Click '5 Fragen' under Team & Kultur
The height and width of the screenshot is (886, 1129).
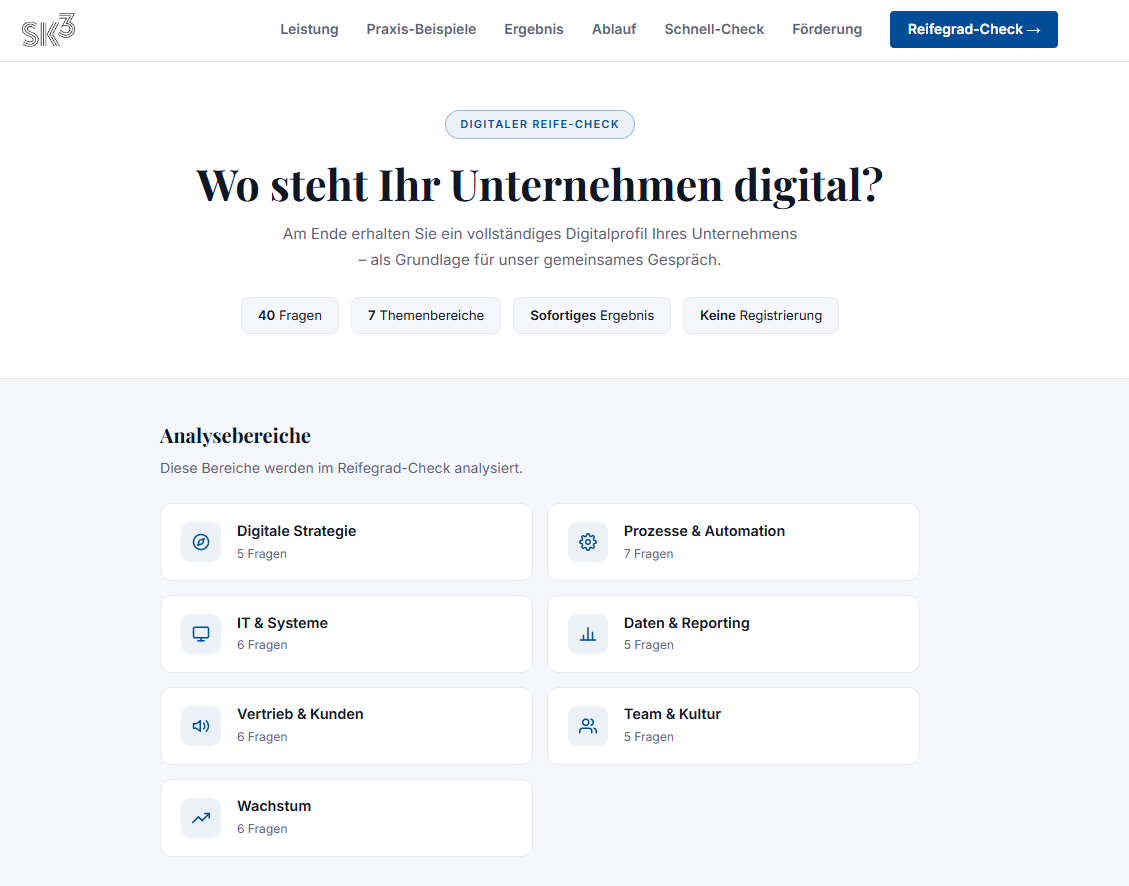click(x=649, y=737)
